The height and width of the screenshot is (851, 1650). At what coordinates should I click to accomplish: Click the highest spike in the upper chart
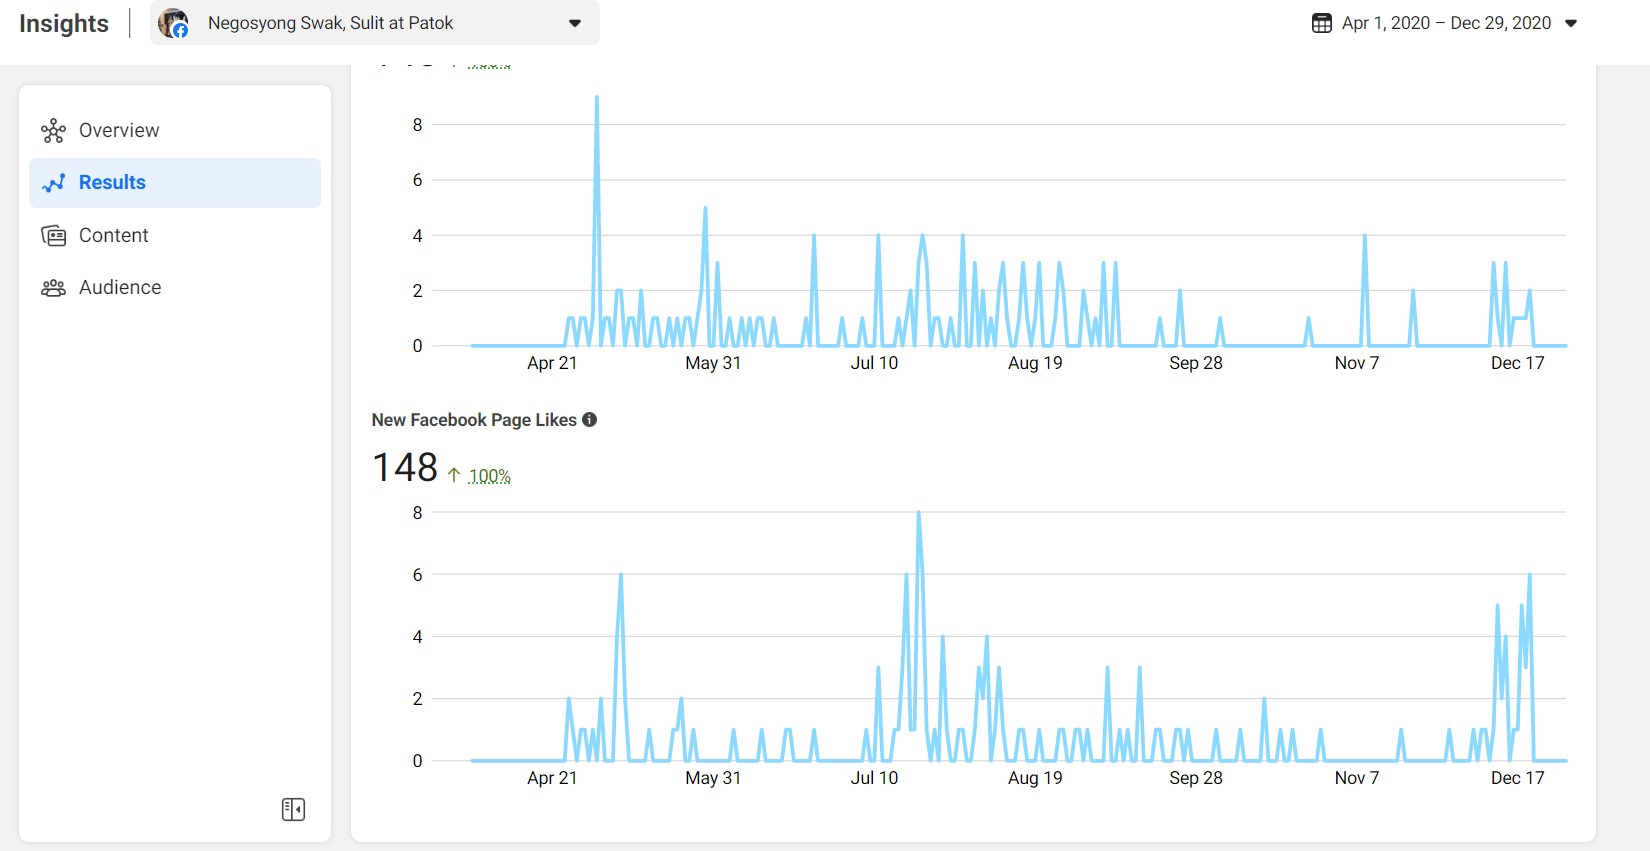(597, 98)
